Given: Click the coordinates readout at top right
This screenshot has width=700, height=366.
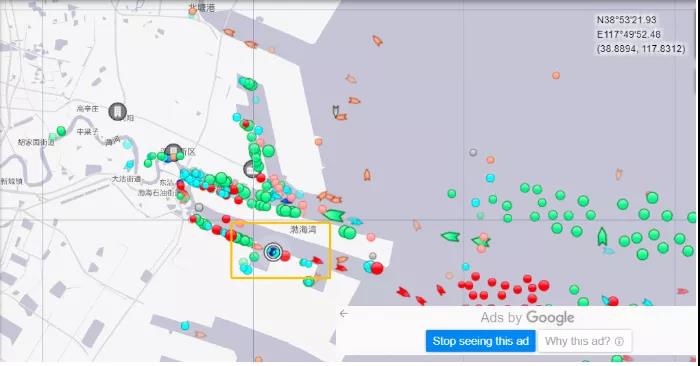Looking at the screenshot, I should 641,34.
